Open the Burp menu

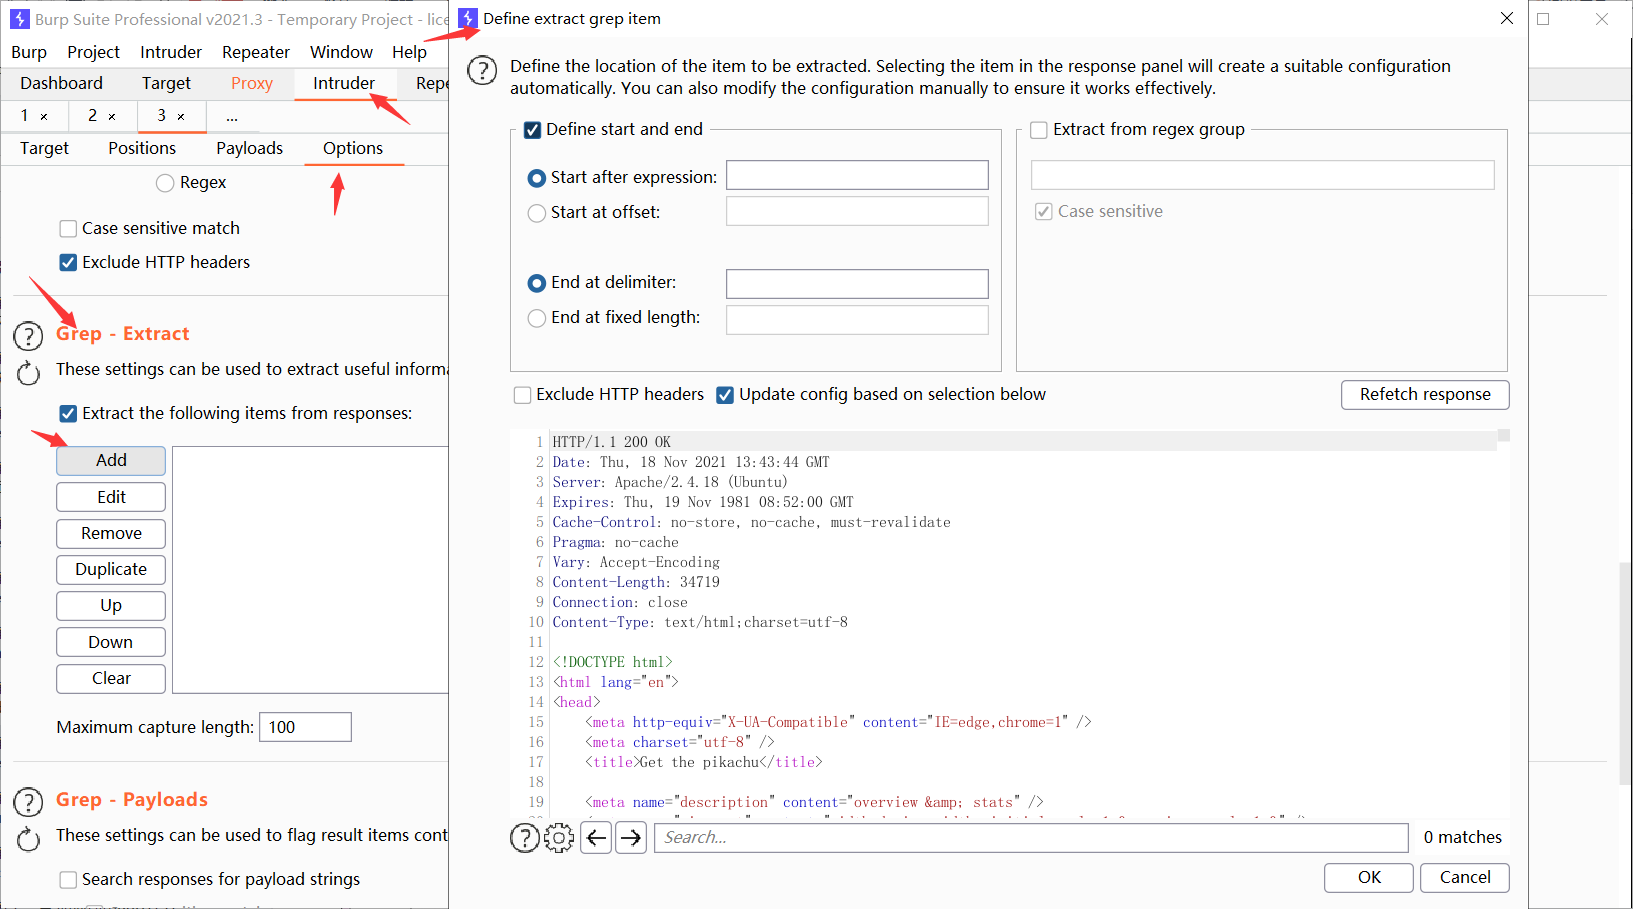pos(29,52)
